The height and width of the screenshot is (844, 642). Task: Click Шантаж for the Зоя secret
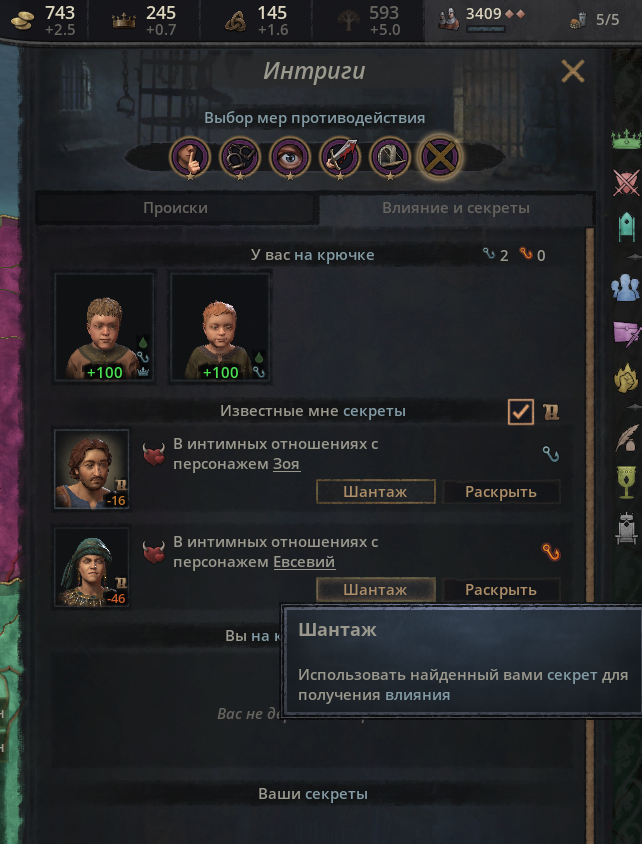click(376, 492)
